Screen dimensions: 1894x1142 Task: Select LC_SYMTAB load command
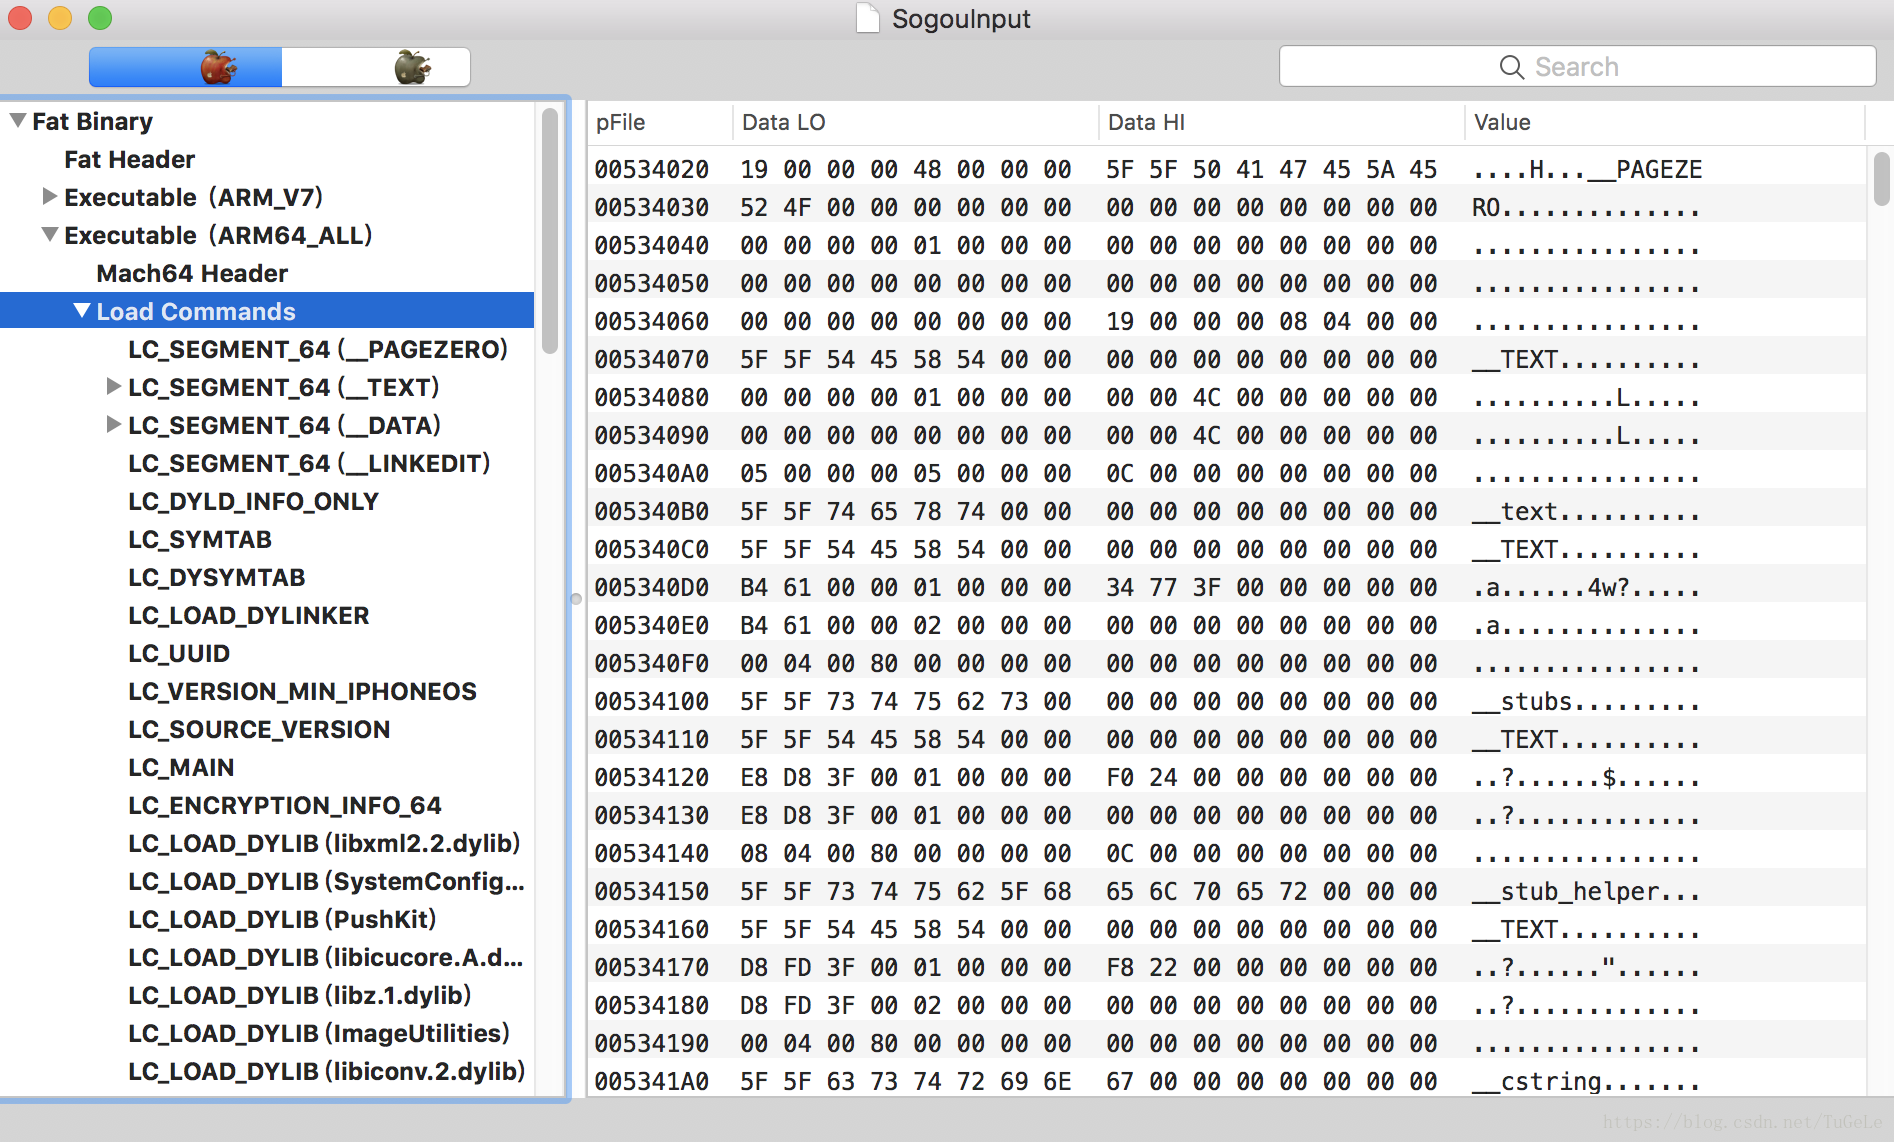200,539
